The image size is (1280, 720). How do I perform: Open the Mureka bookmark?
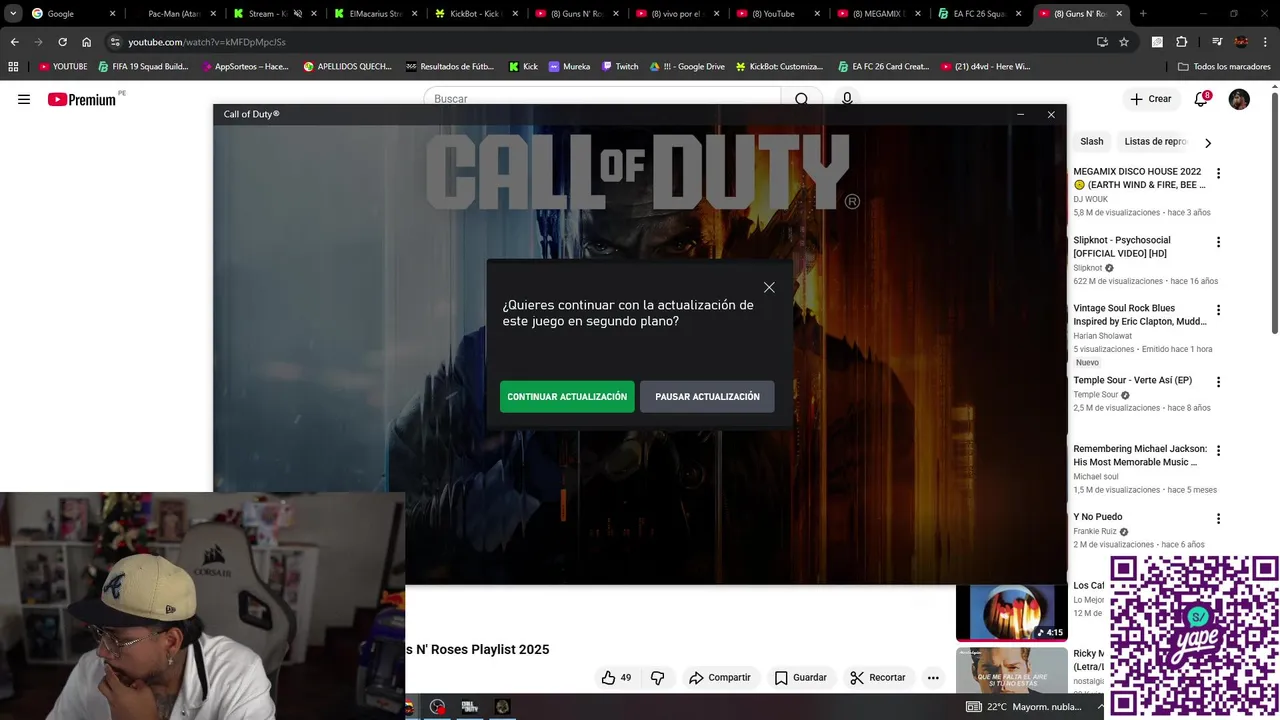569,66
